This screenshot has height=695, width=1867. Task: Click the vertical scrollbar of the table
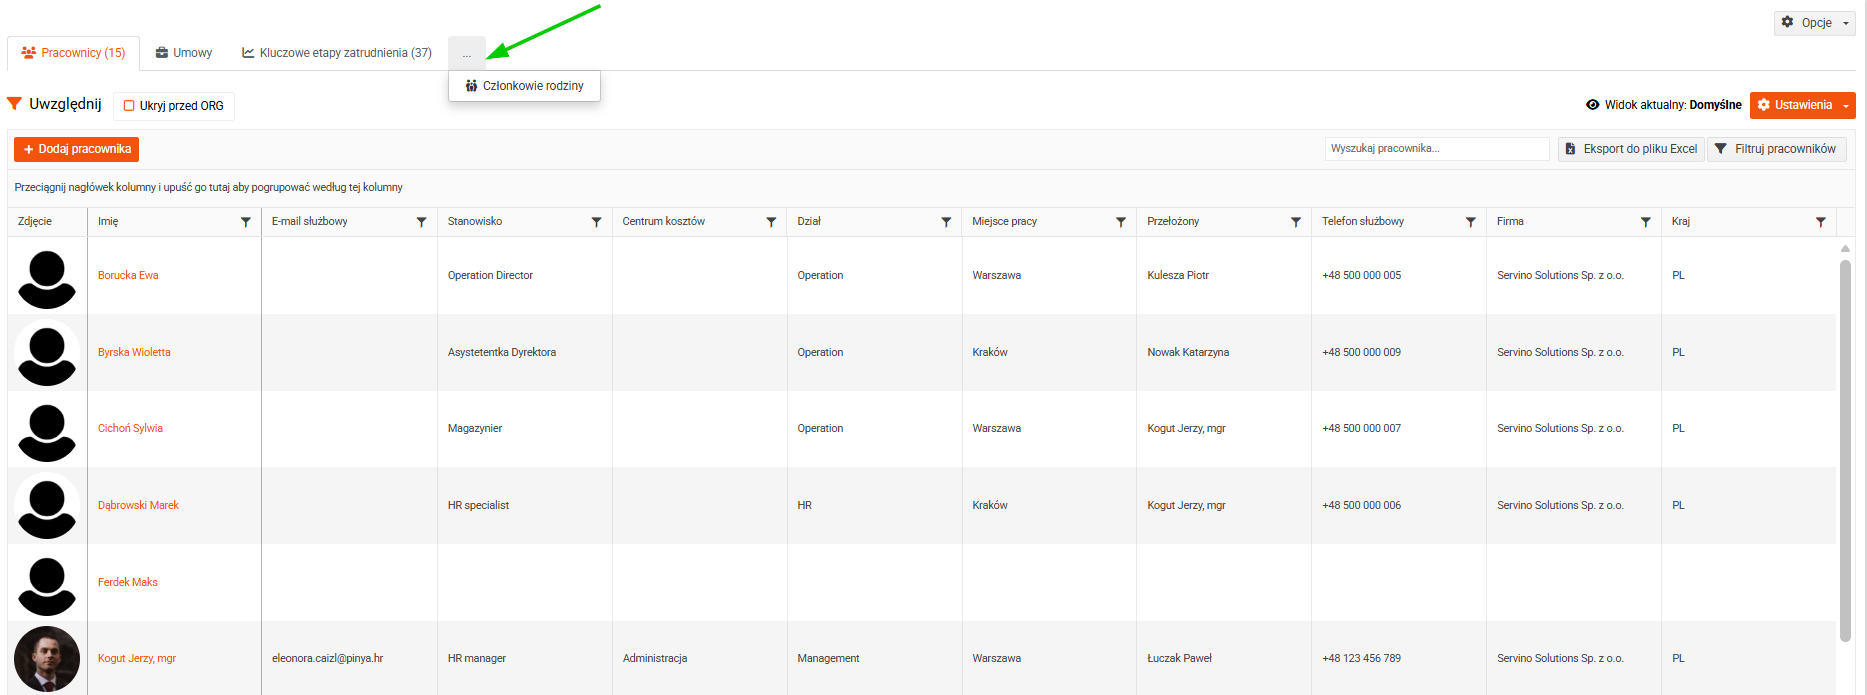pyautogui.click(x=1845, y=450)
